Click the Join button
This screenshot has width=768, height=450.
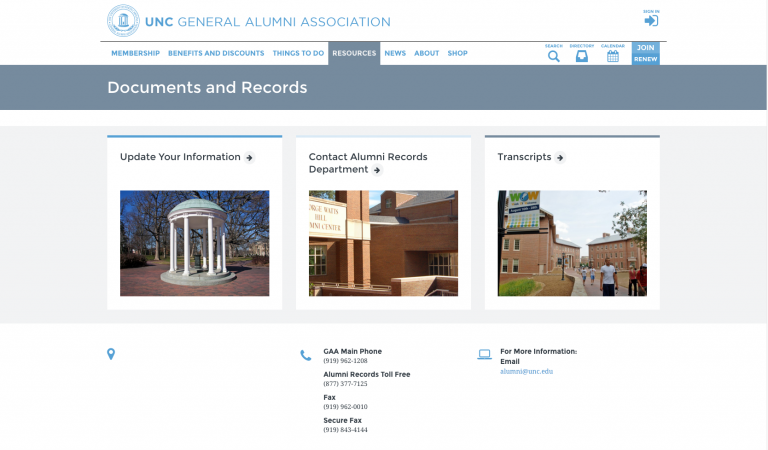[646, 48]
